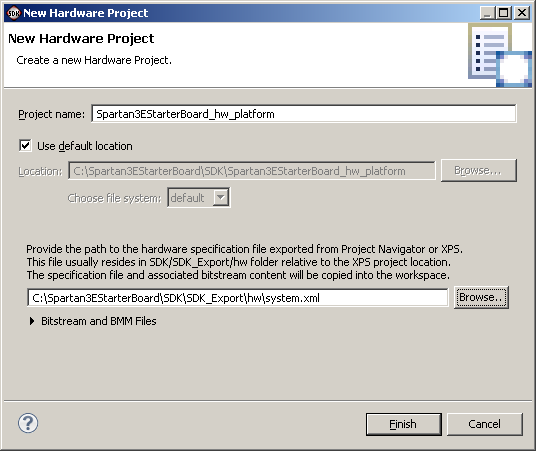This screenshot has height=451, width=536.
Task: Open help via the question mark icon
Action: click(x=28, y=423)
